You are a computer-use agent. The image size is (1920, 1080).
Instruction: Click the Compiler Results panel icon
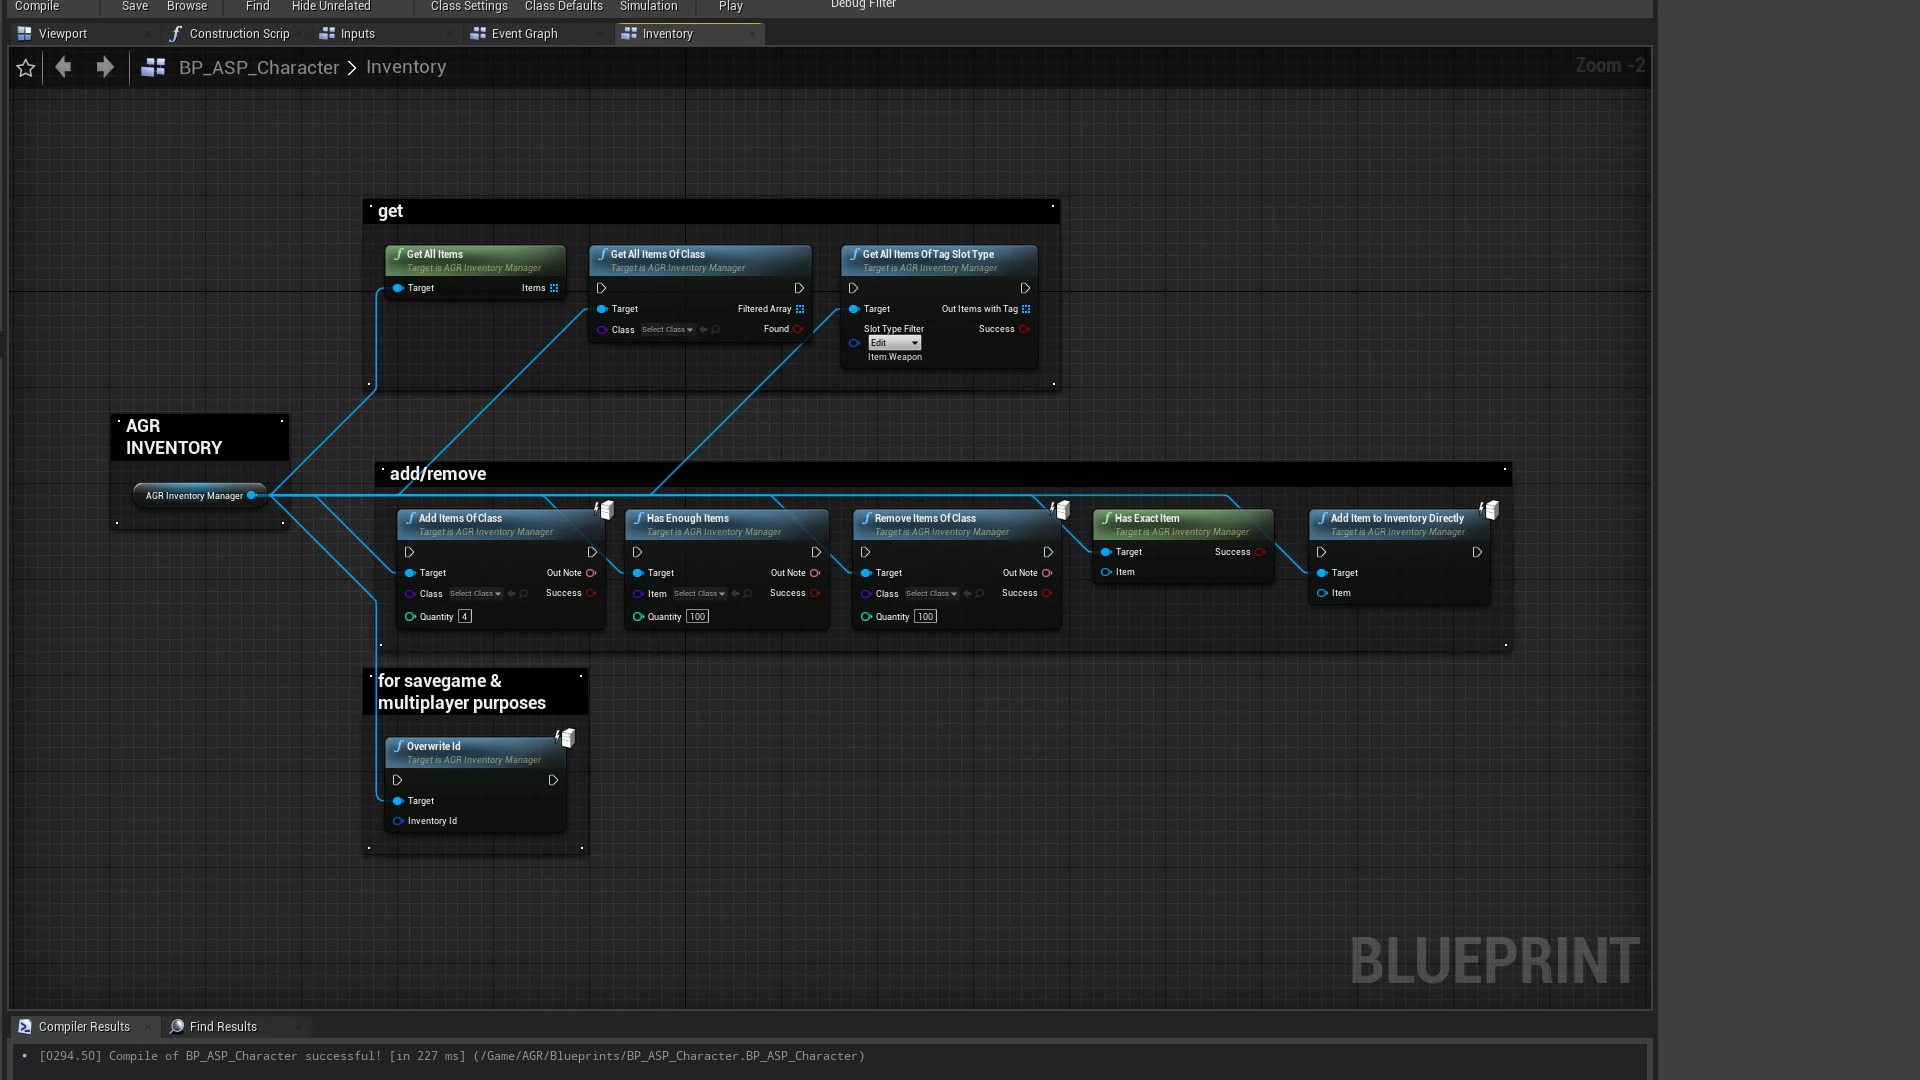tap(25, 1026)
